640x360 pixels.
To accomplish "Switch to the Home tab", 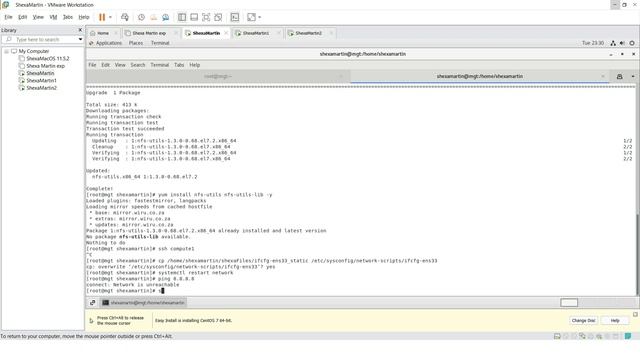I will [103, 33].
